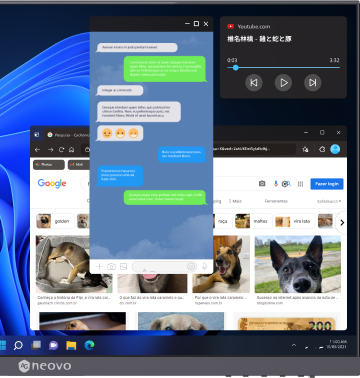This screenshot has height=378, width=360.
Task: Play the YouTube media track
Action: tap(283, 83)
